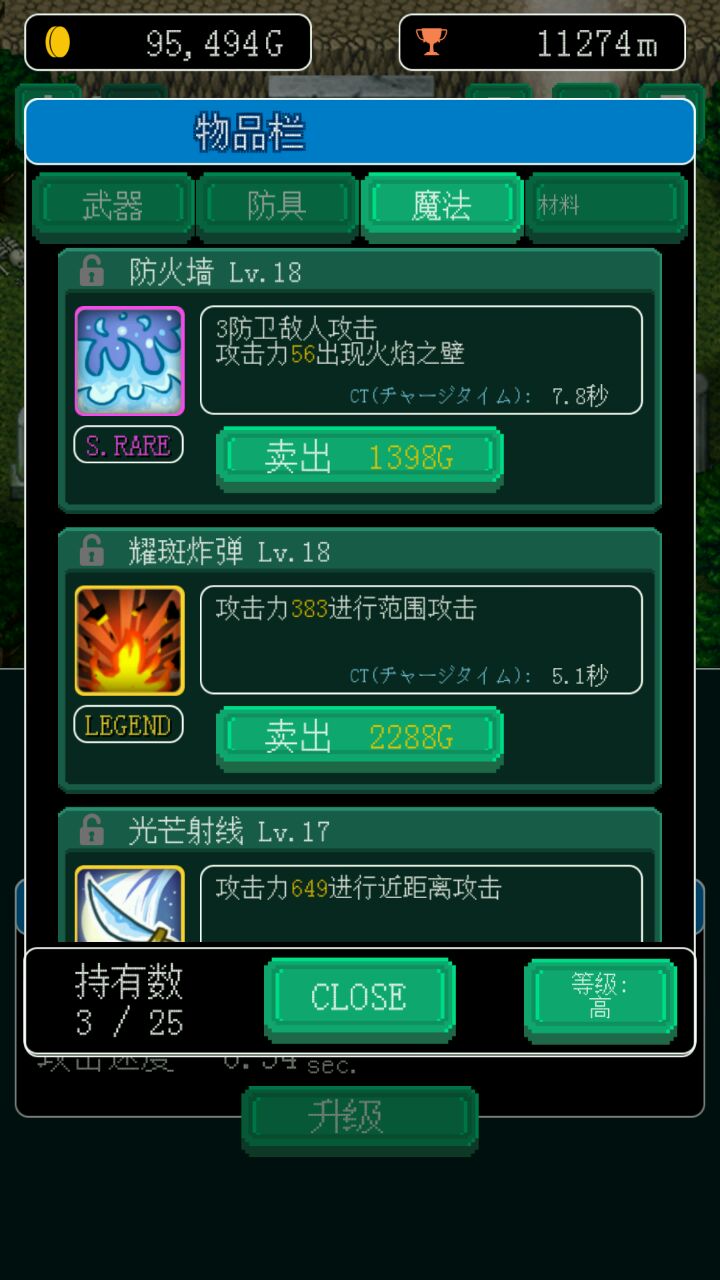Switch to the 防具 tab
Viewport: 720px width, 1280px height.
tap(276, 207)
